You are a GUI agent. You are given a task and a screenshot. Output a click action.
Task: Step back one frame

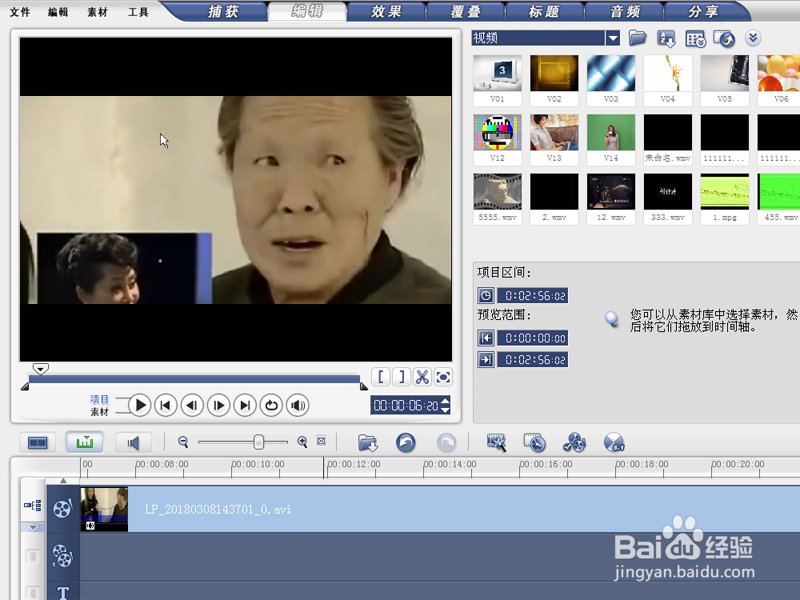point(192,406)
